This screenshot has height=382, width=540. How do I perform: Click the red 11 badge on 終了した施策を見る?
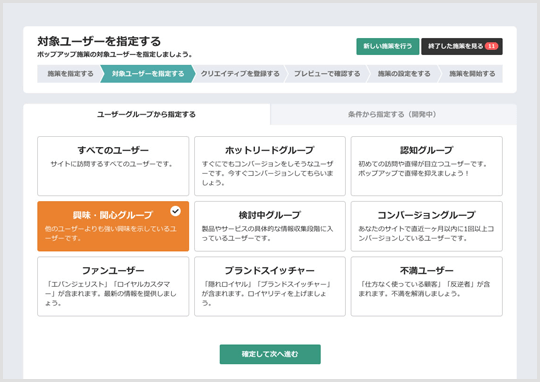pyautogui.click(x=491, y=46)
